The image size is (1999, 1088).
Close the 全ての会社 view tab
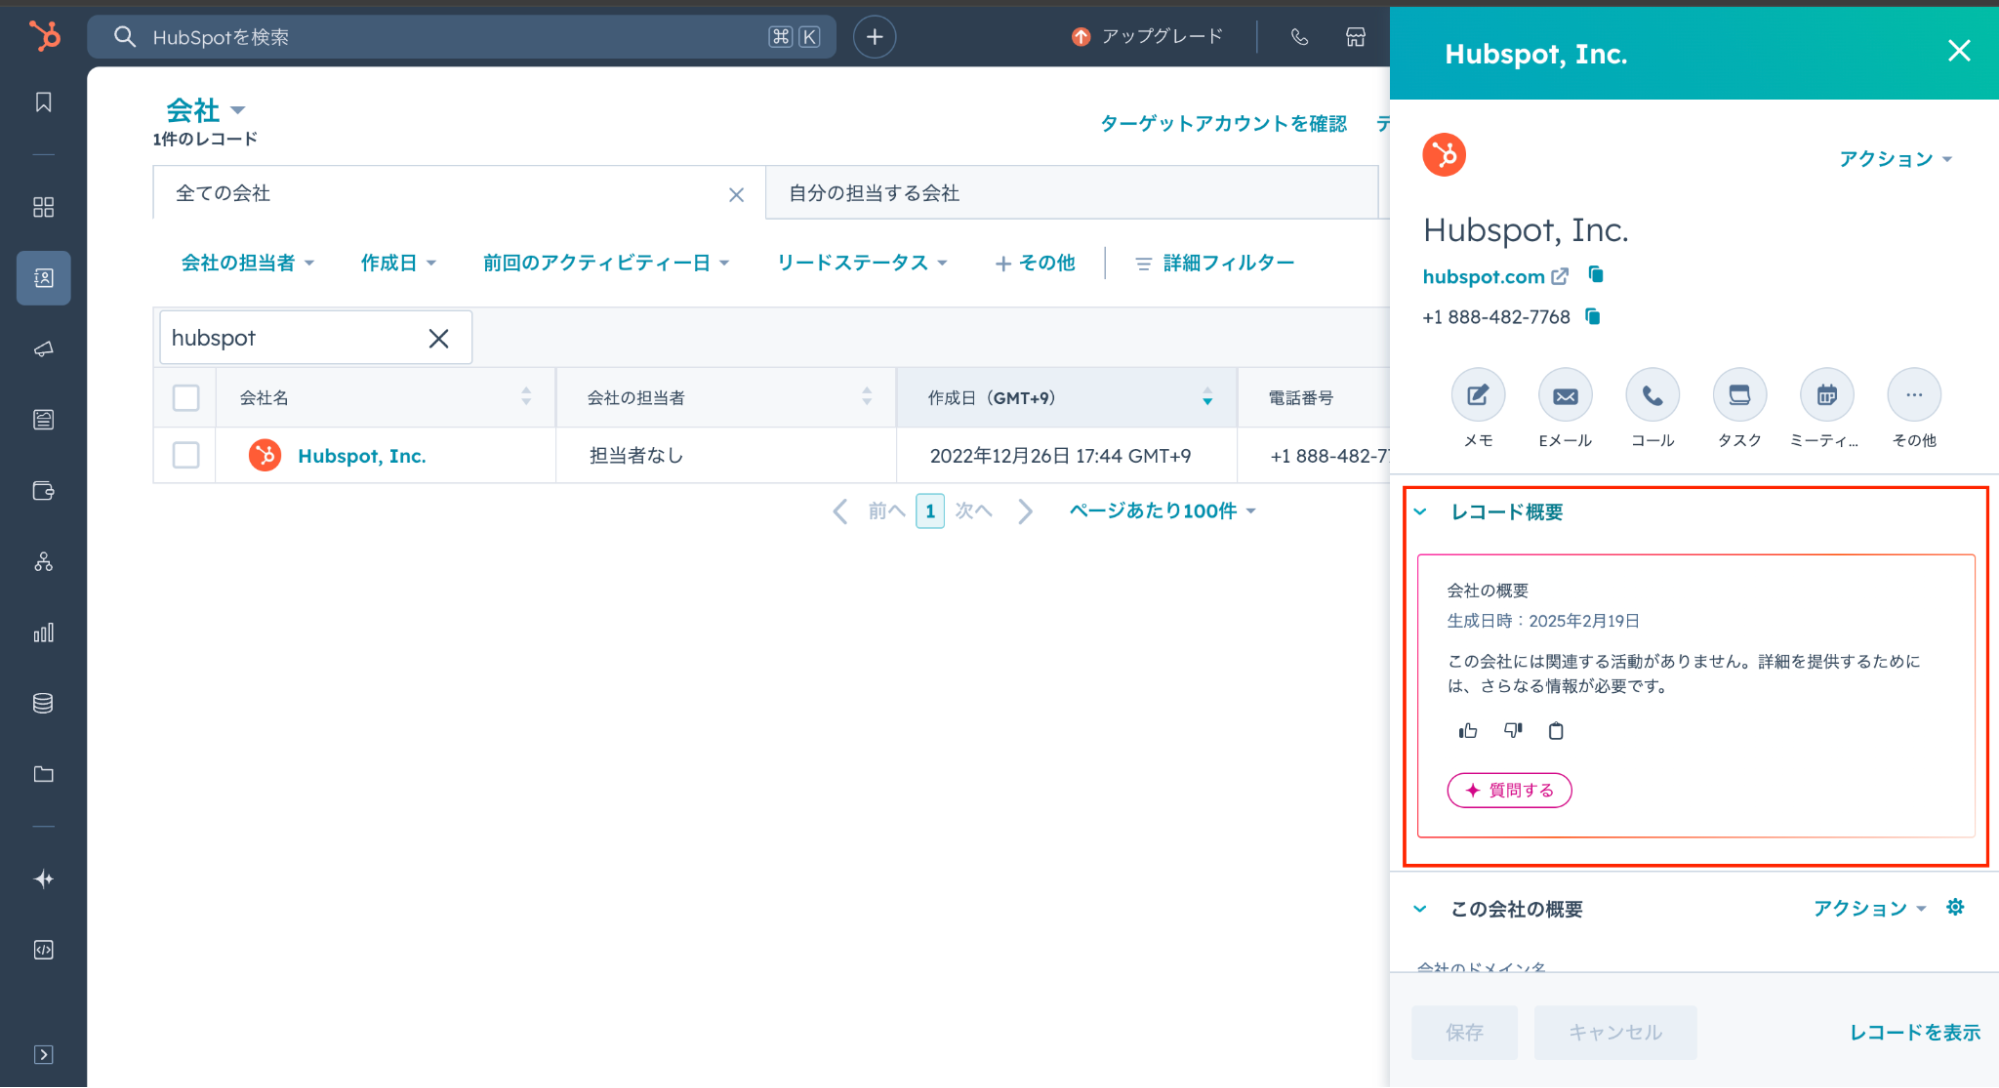click(x=736, y=194)
